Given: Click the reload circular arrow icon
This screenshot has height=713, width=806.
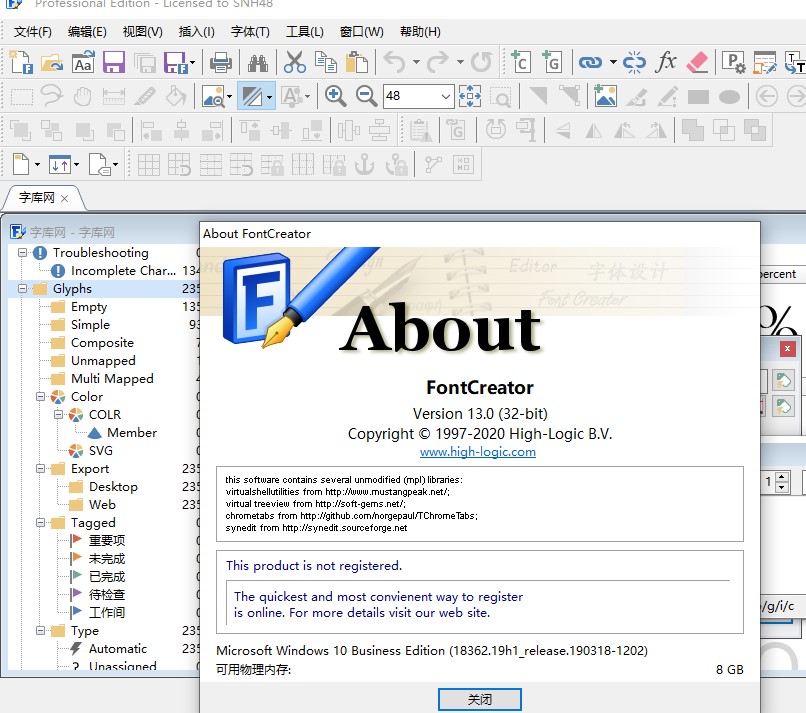Looking at the screenshot, I should point(481,62).
